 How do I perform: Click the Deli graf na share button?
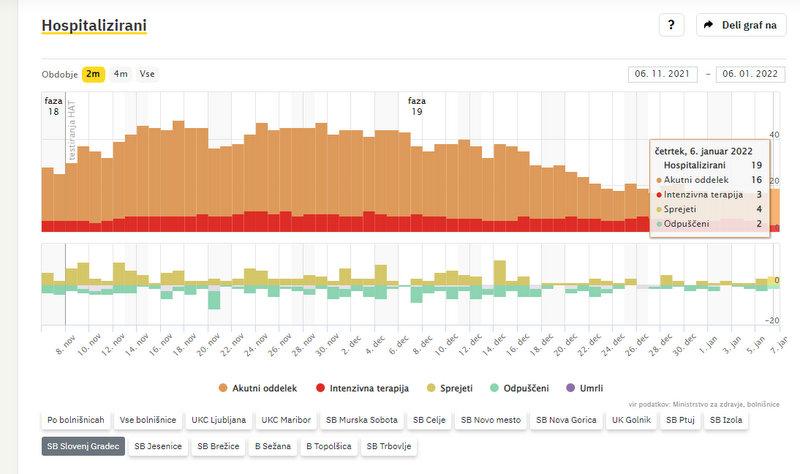pyautogui.click(x=741, y=25)
